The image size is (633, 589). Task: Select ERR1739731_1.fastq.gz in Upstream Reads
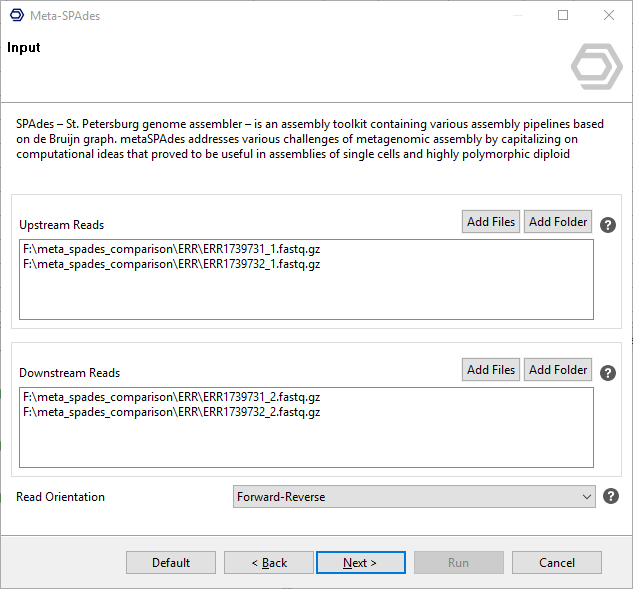(x=171, y=250)
